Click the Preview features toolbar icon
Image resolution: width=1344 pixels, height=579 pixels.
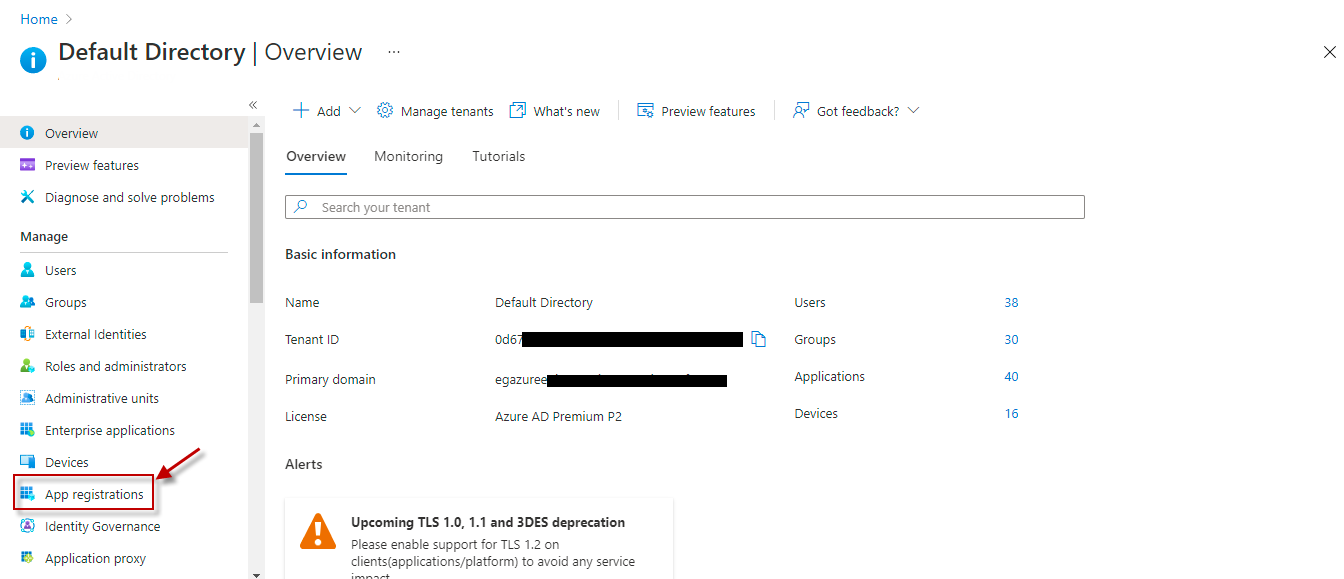pos(645,110)
